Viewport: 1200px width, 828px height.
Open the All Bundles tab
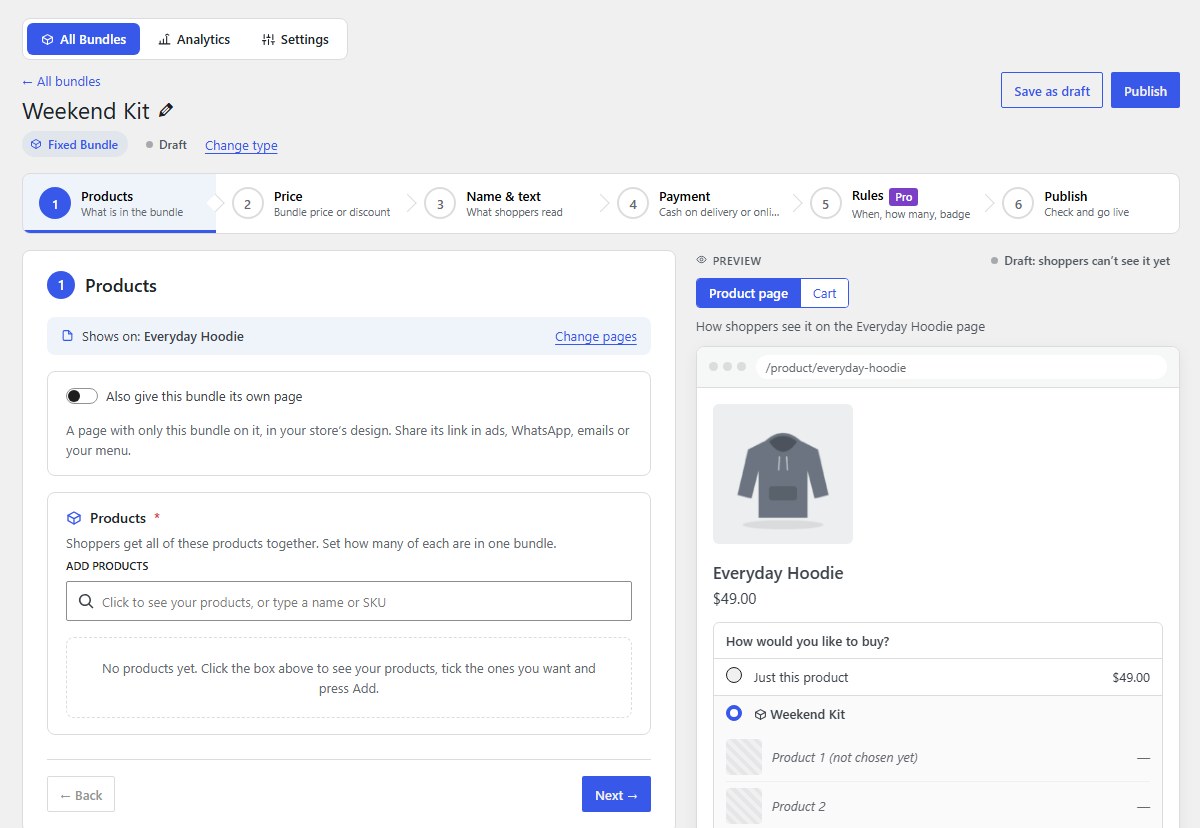tap(84, 39)
